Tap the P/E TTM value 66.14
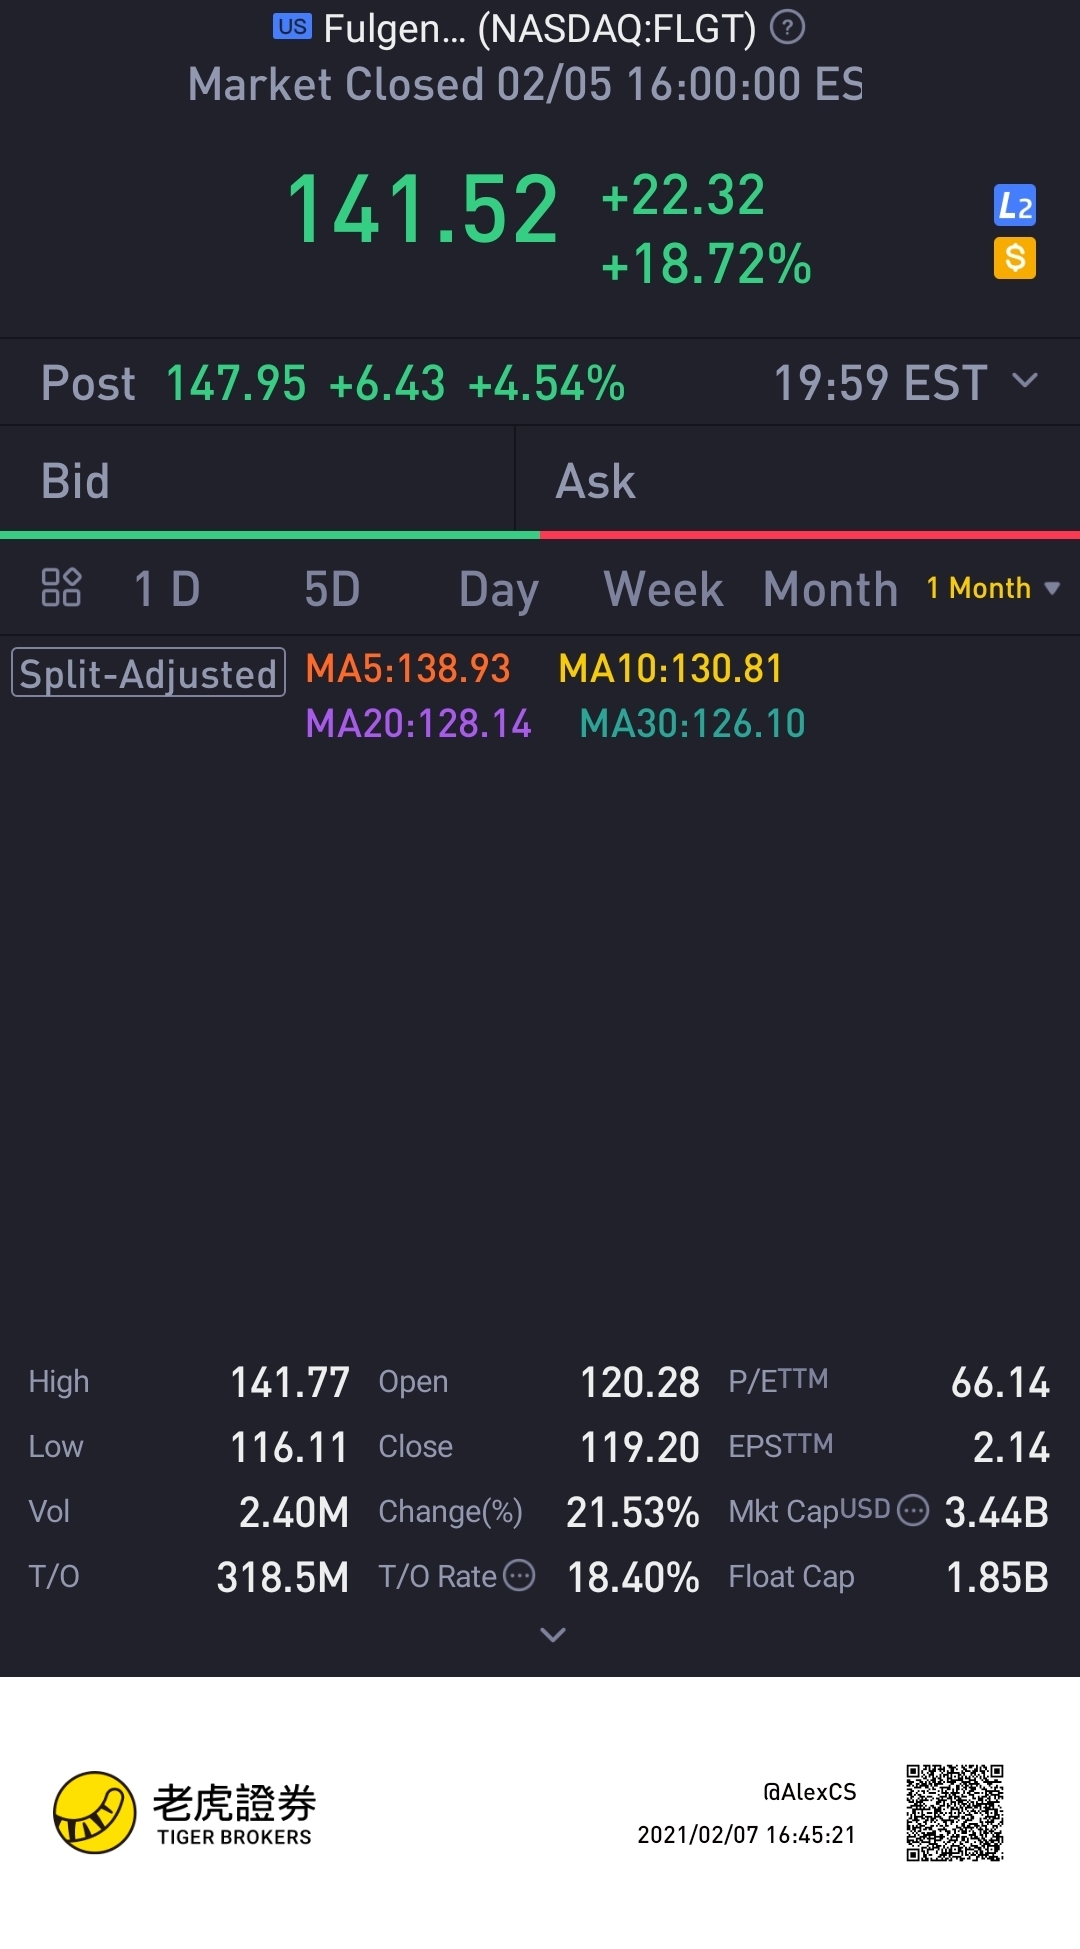This screenshot has height=1949, width=1080. (x=1000, y=1383)
